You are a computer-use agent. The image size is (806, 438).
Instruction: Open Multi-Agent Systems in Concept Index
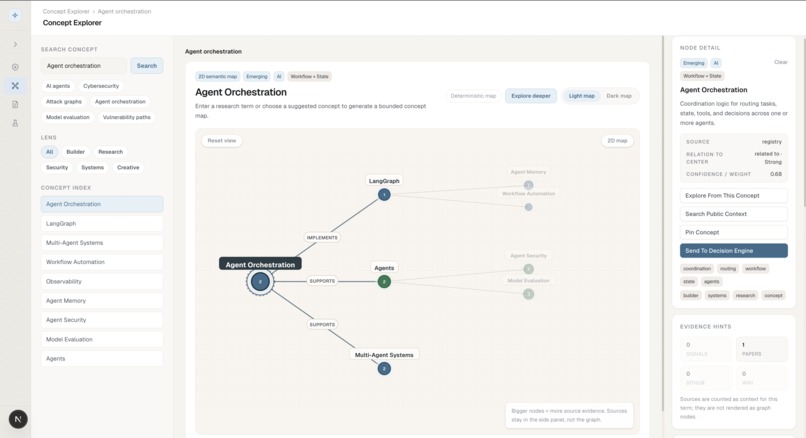click(102, 243)
